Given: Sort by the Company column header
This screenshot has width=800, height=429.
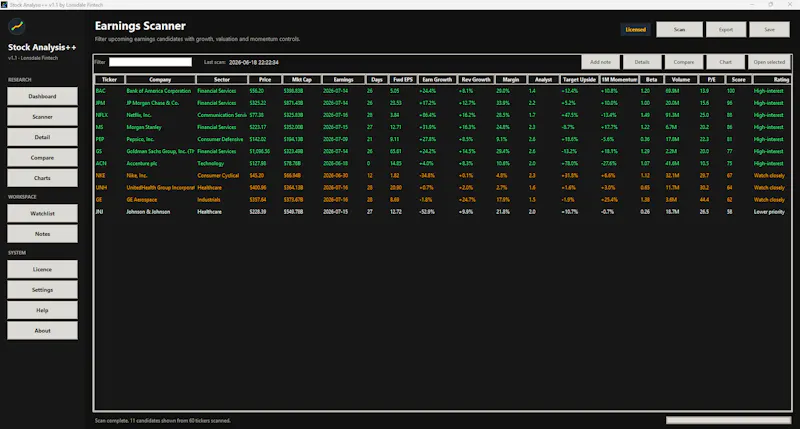Looking at the screenshot, I should pos(160,80).
